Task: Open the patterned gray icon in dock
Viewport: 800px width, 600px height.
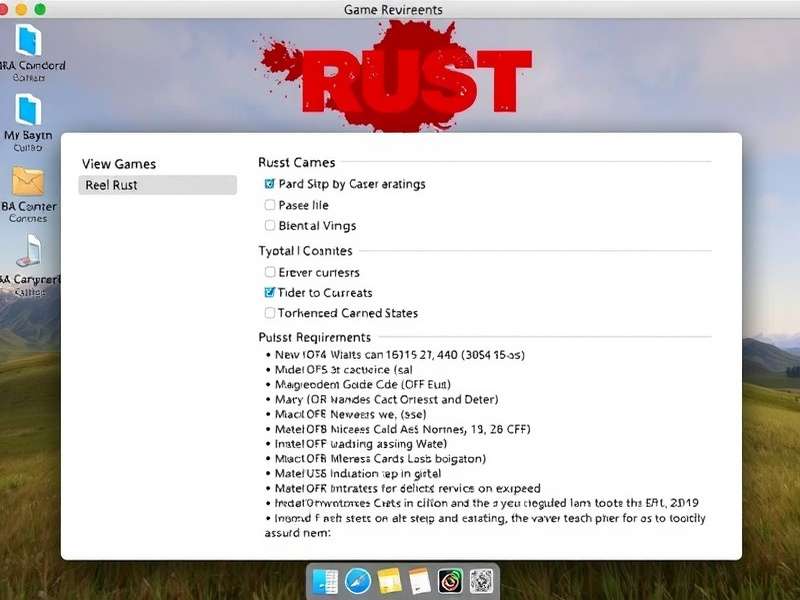Action: click(481, 581)
